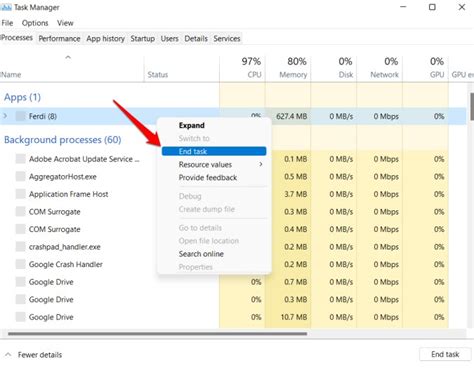
Task: Choose End task in the context menu
Action: pyautogui.click(x=214, y=151)
